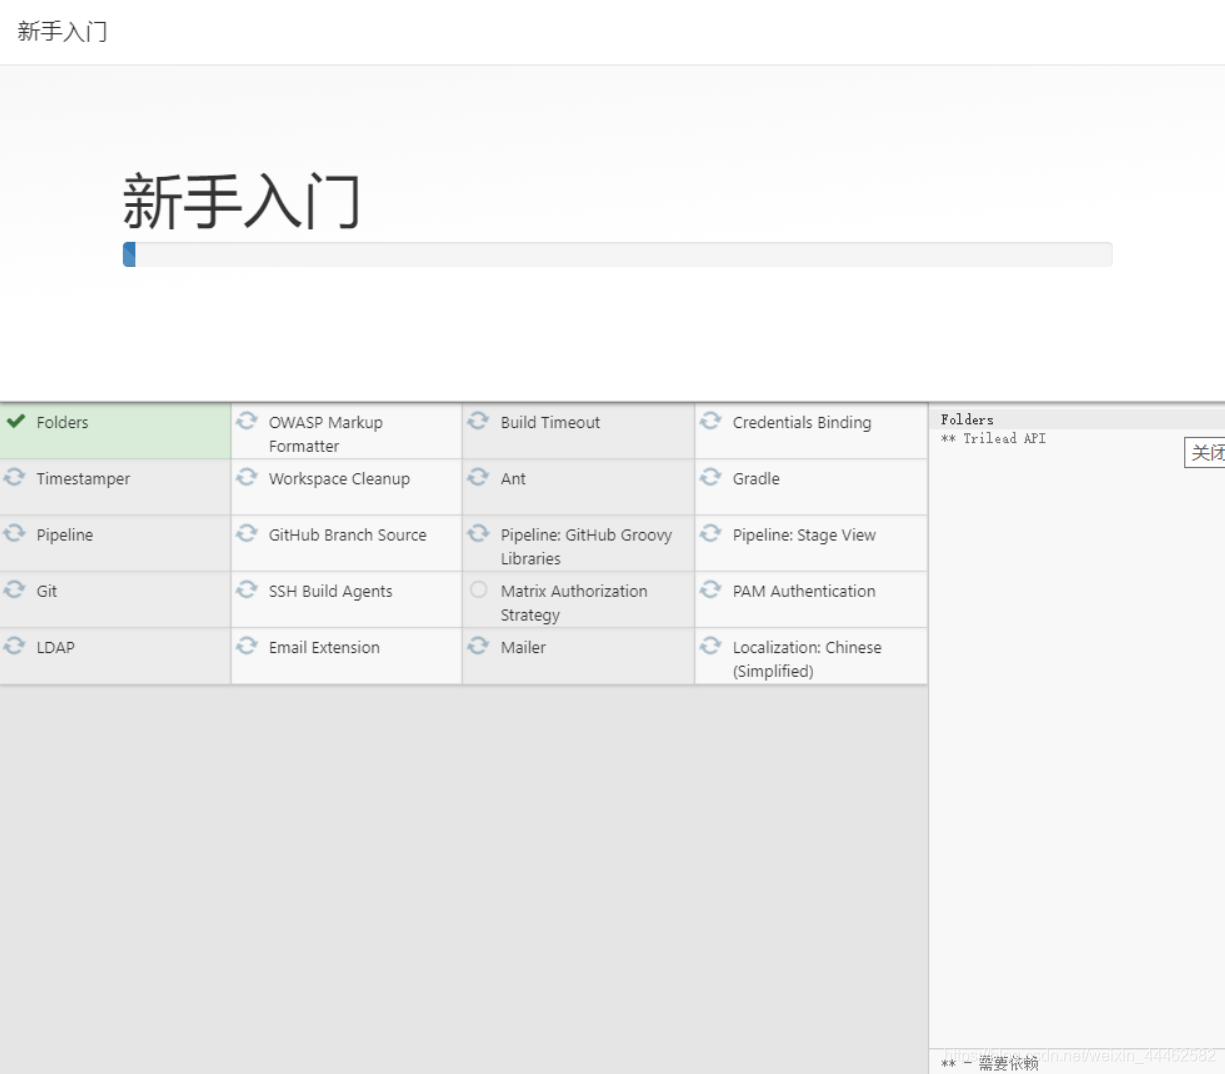Click the green checkmark next to Folders
Image resolution: width=1225 pixels, height=1074 pixels.
pos(16,421)
